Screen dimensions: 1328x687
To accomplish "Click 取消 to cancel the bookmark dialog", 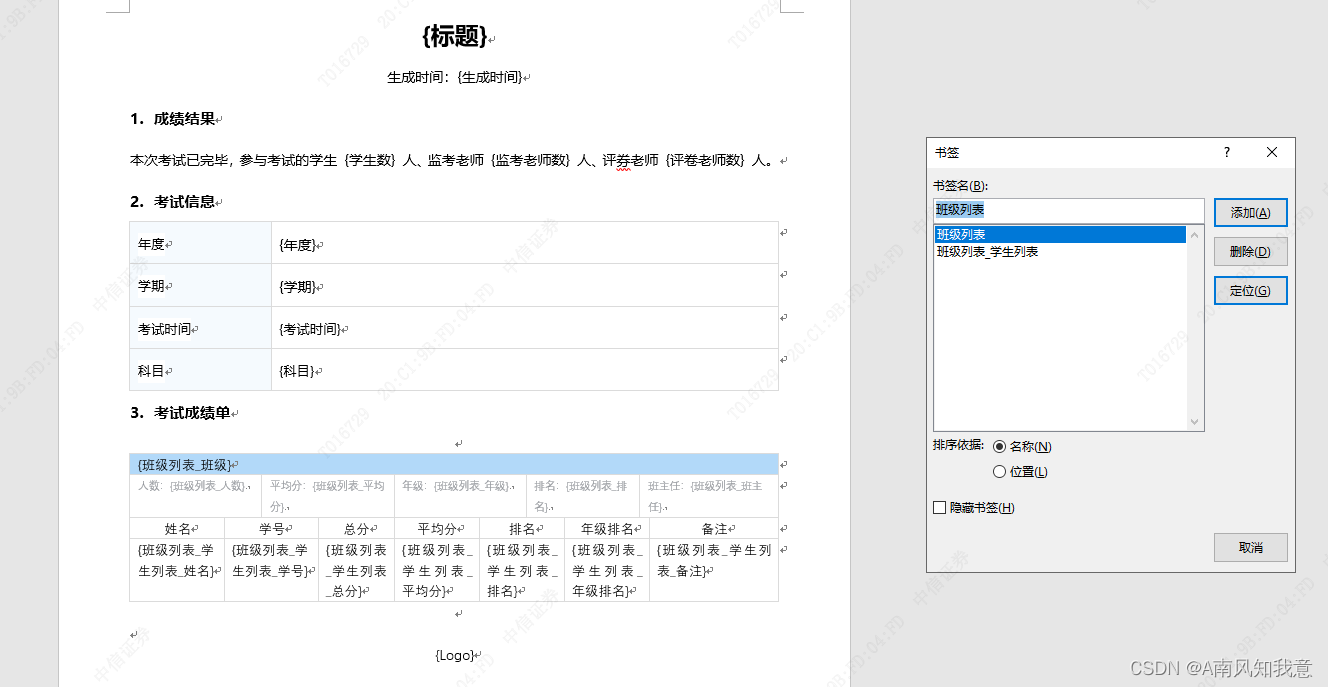I will (1250, 547).
